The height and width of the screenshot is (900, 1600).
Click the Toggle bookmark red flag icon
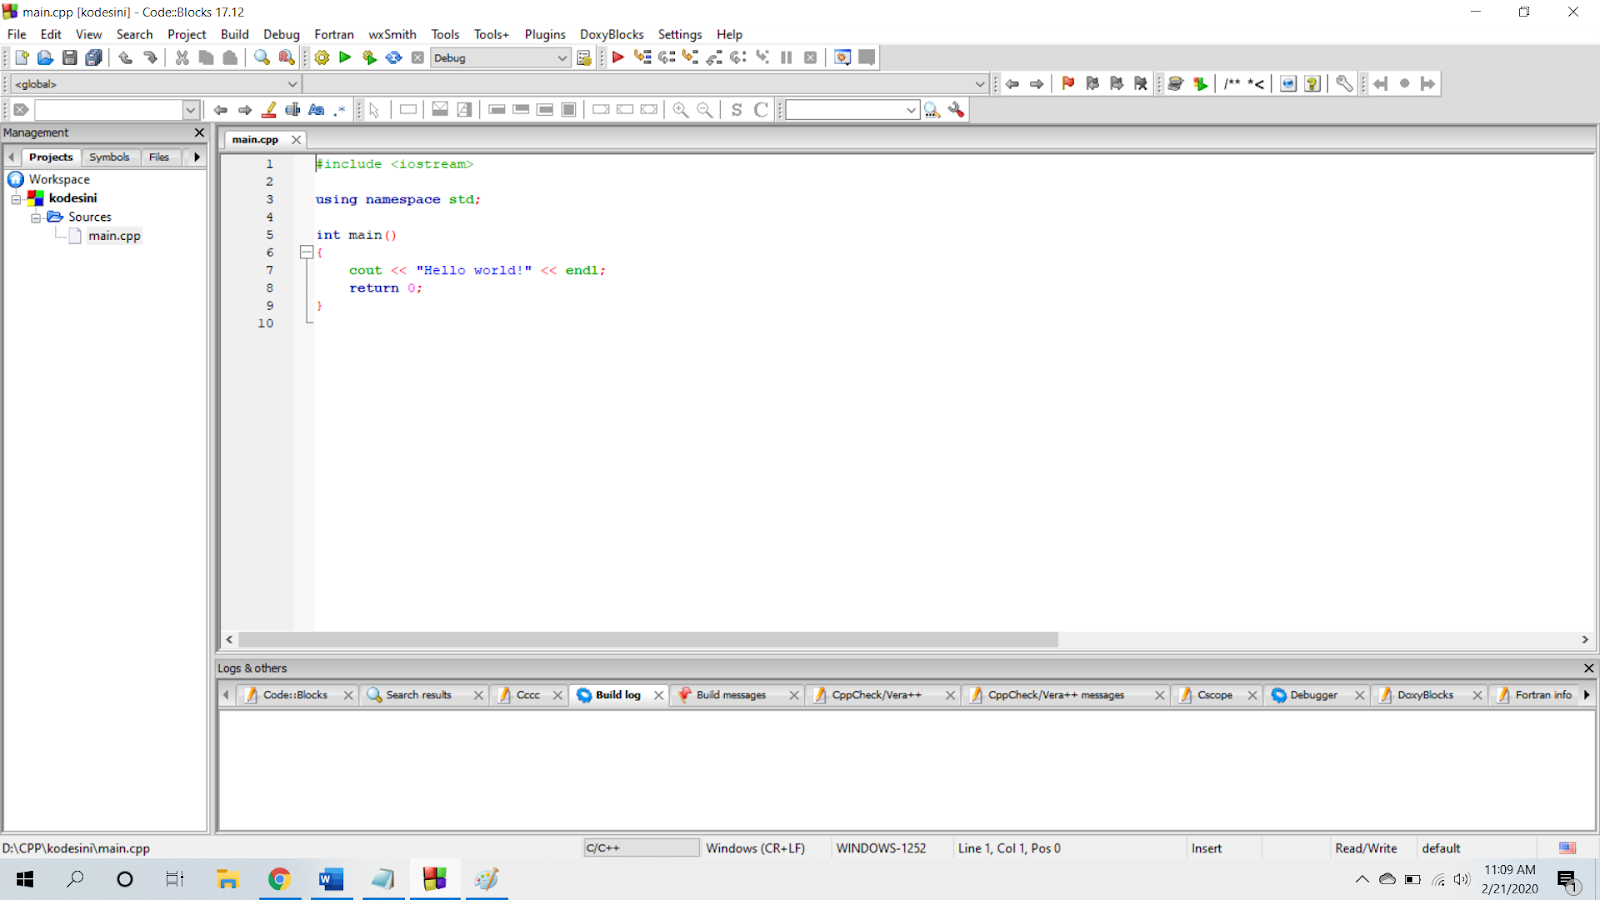1068,84
